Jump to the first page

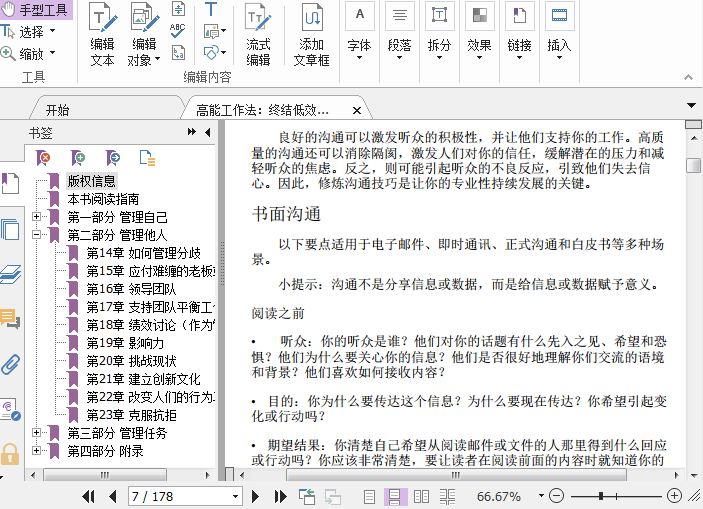click(88, 496)
